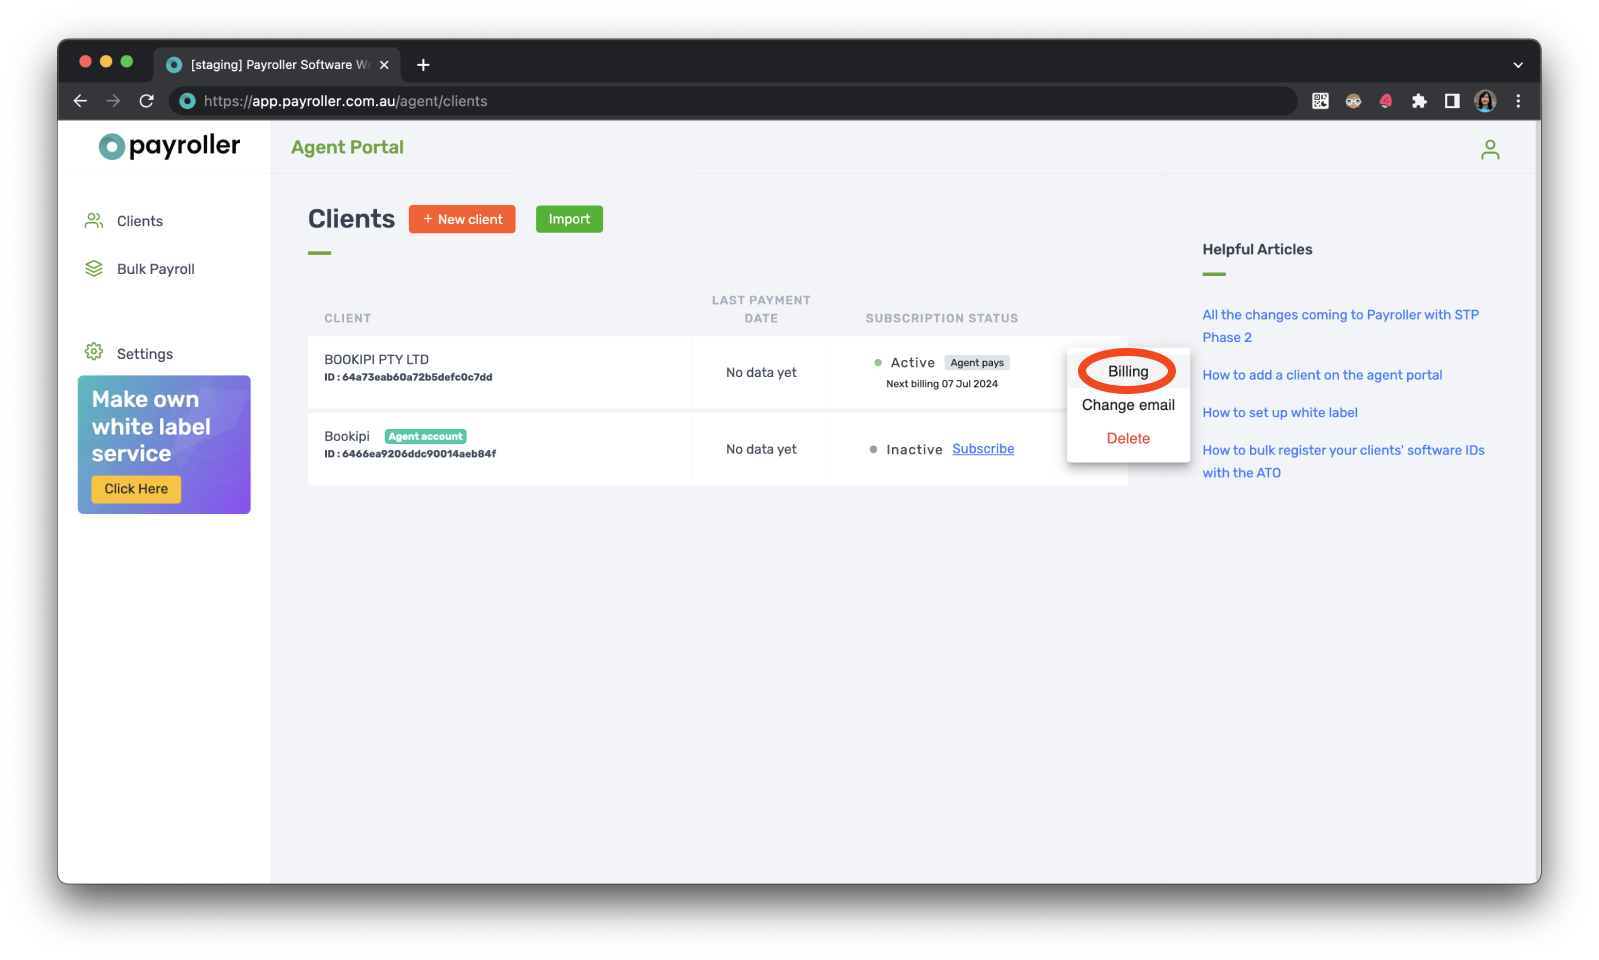Click the New client button
The image size is (1599, 960).
pos(462,219)
